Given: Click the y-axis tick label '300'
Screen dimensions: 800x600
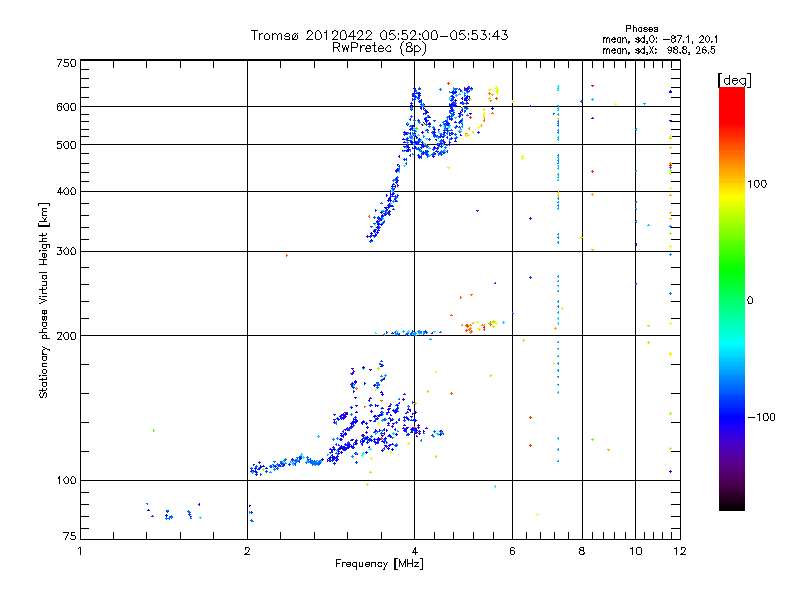Looking at the screenshot, I should tap(66, 252).
